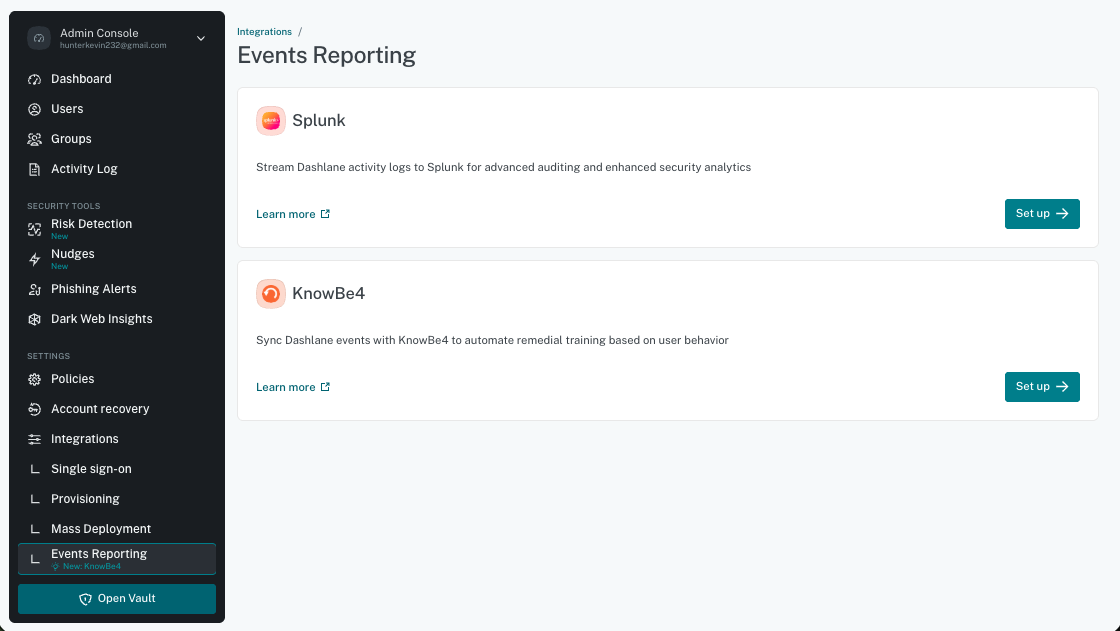Navigate to Phishing Alerts
This screenshot has height=631, width=1120.
pos(117,289)
